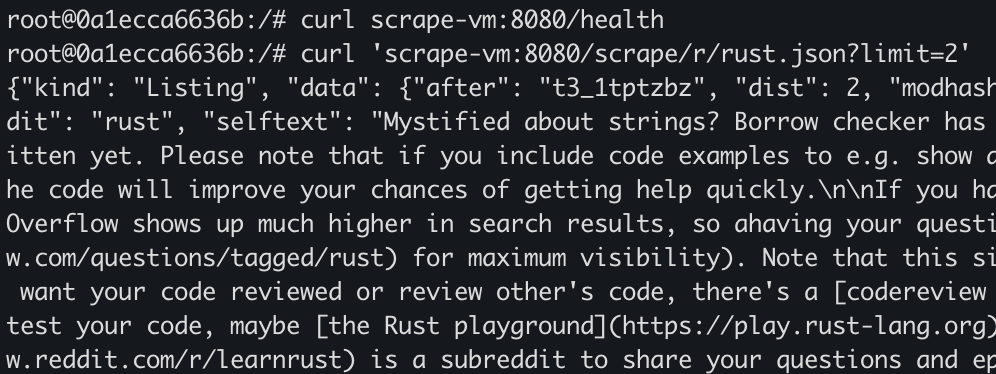This screenshot has height=374, width=996.
Task: Click the 'Borrow checker' text
Action: point(832,122)
